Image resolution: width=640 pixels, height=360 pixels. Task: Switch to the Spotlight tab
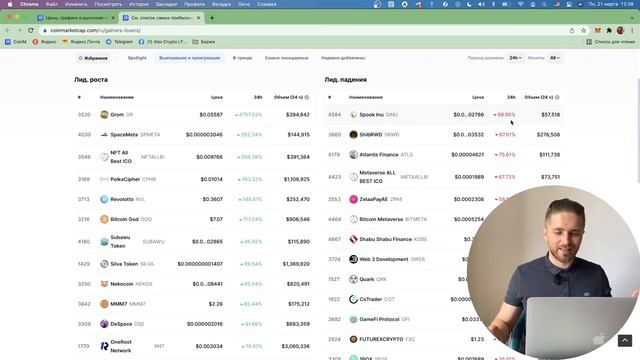click(137, 58)
